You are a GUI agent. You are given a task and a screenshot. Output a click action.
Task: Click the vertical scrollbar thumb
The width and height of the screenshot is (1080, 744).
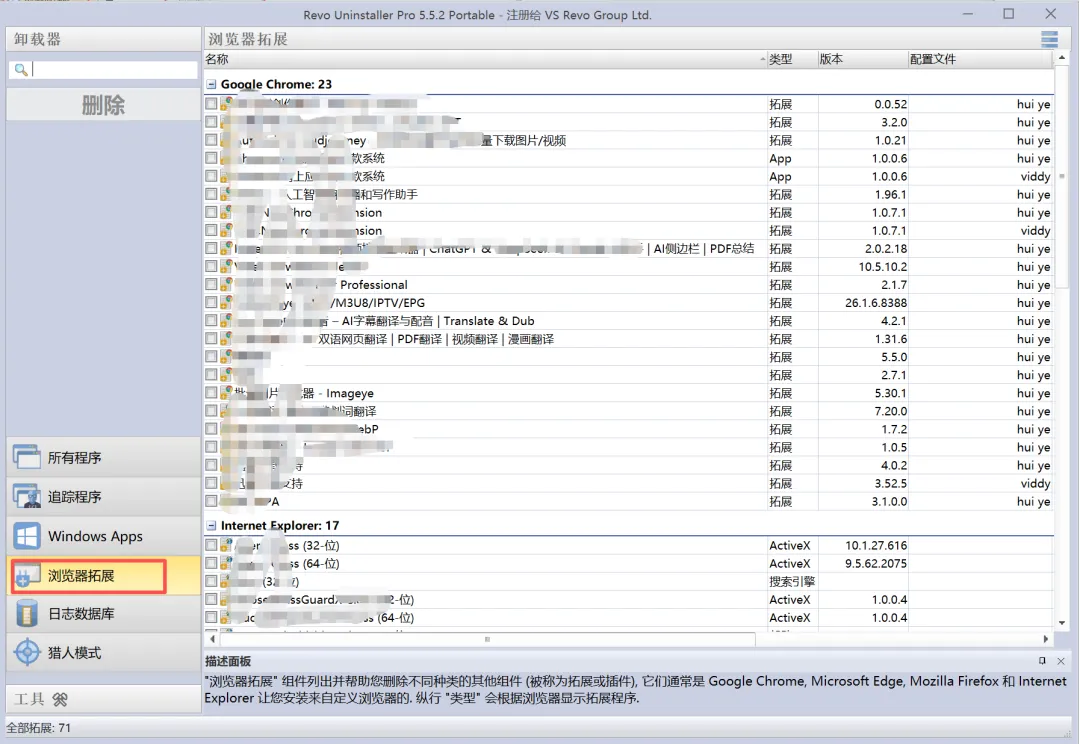pos(1061,176)
